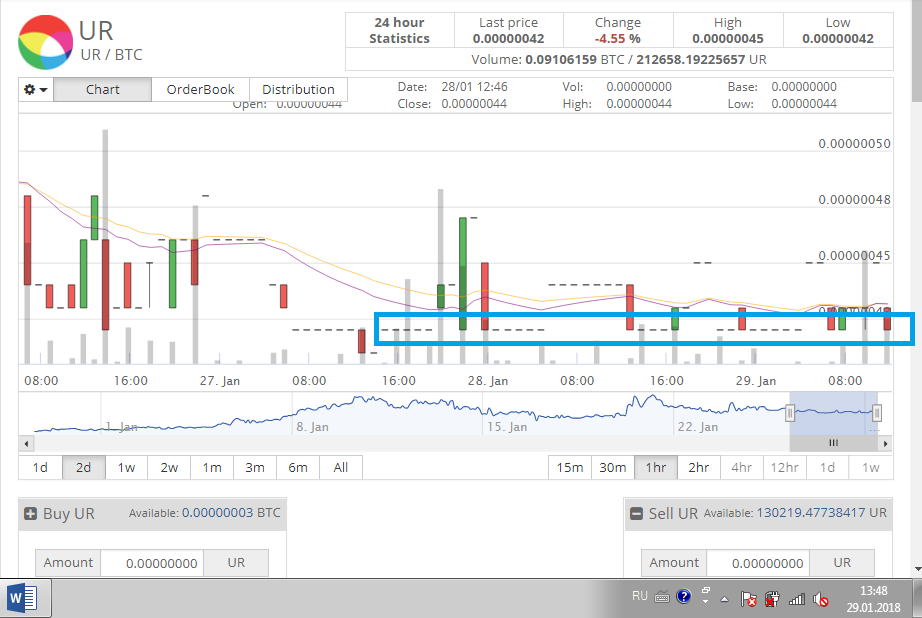The width and height of the screenshot is (922, 618).
Task: Select the 15m candle interval
Action: [x=569, y=467]
